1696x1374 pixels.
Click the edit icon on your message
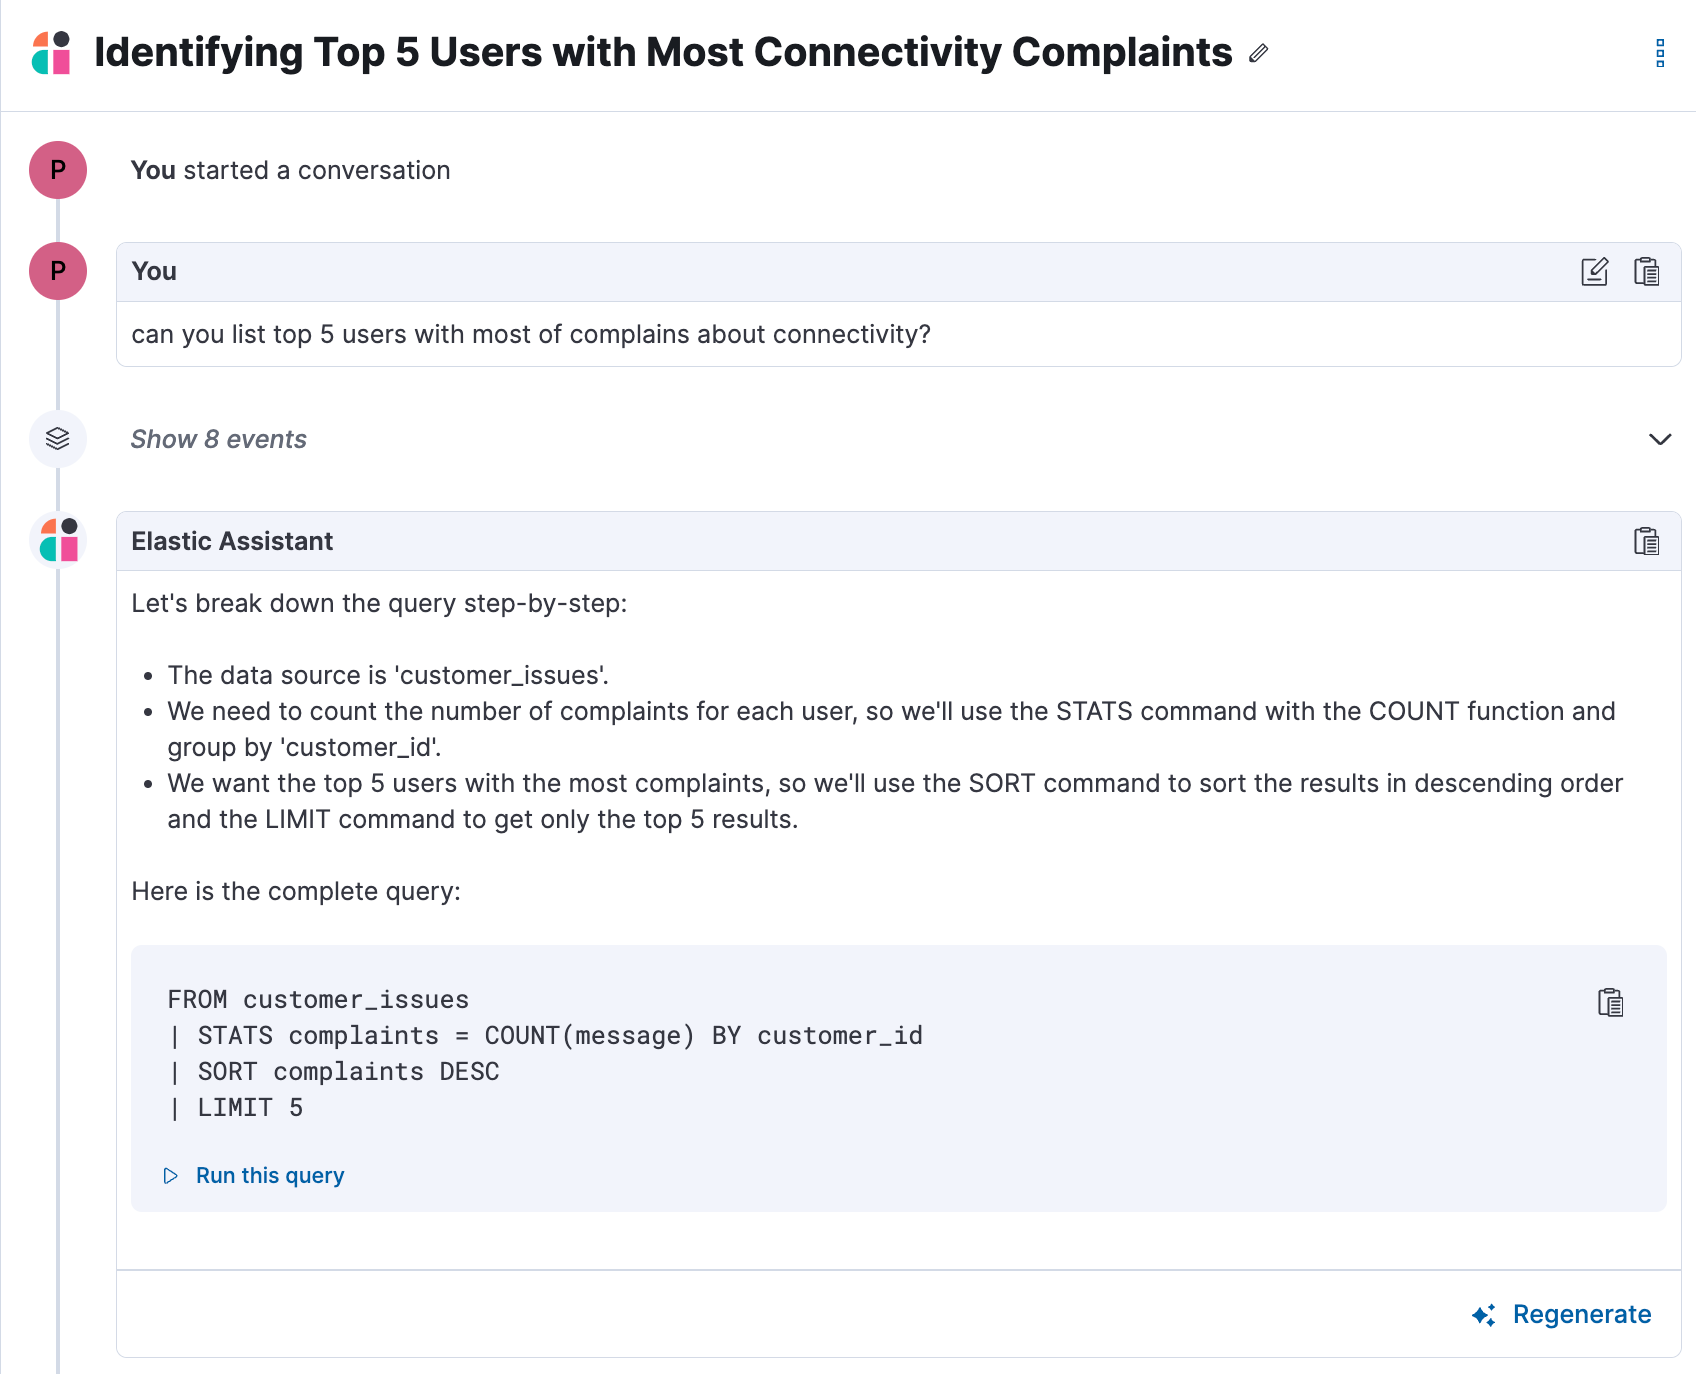[1595, 272]
